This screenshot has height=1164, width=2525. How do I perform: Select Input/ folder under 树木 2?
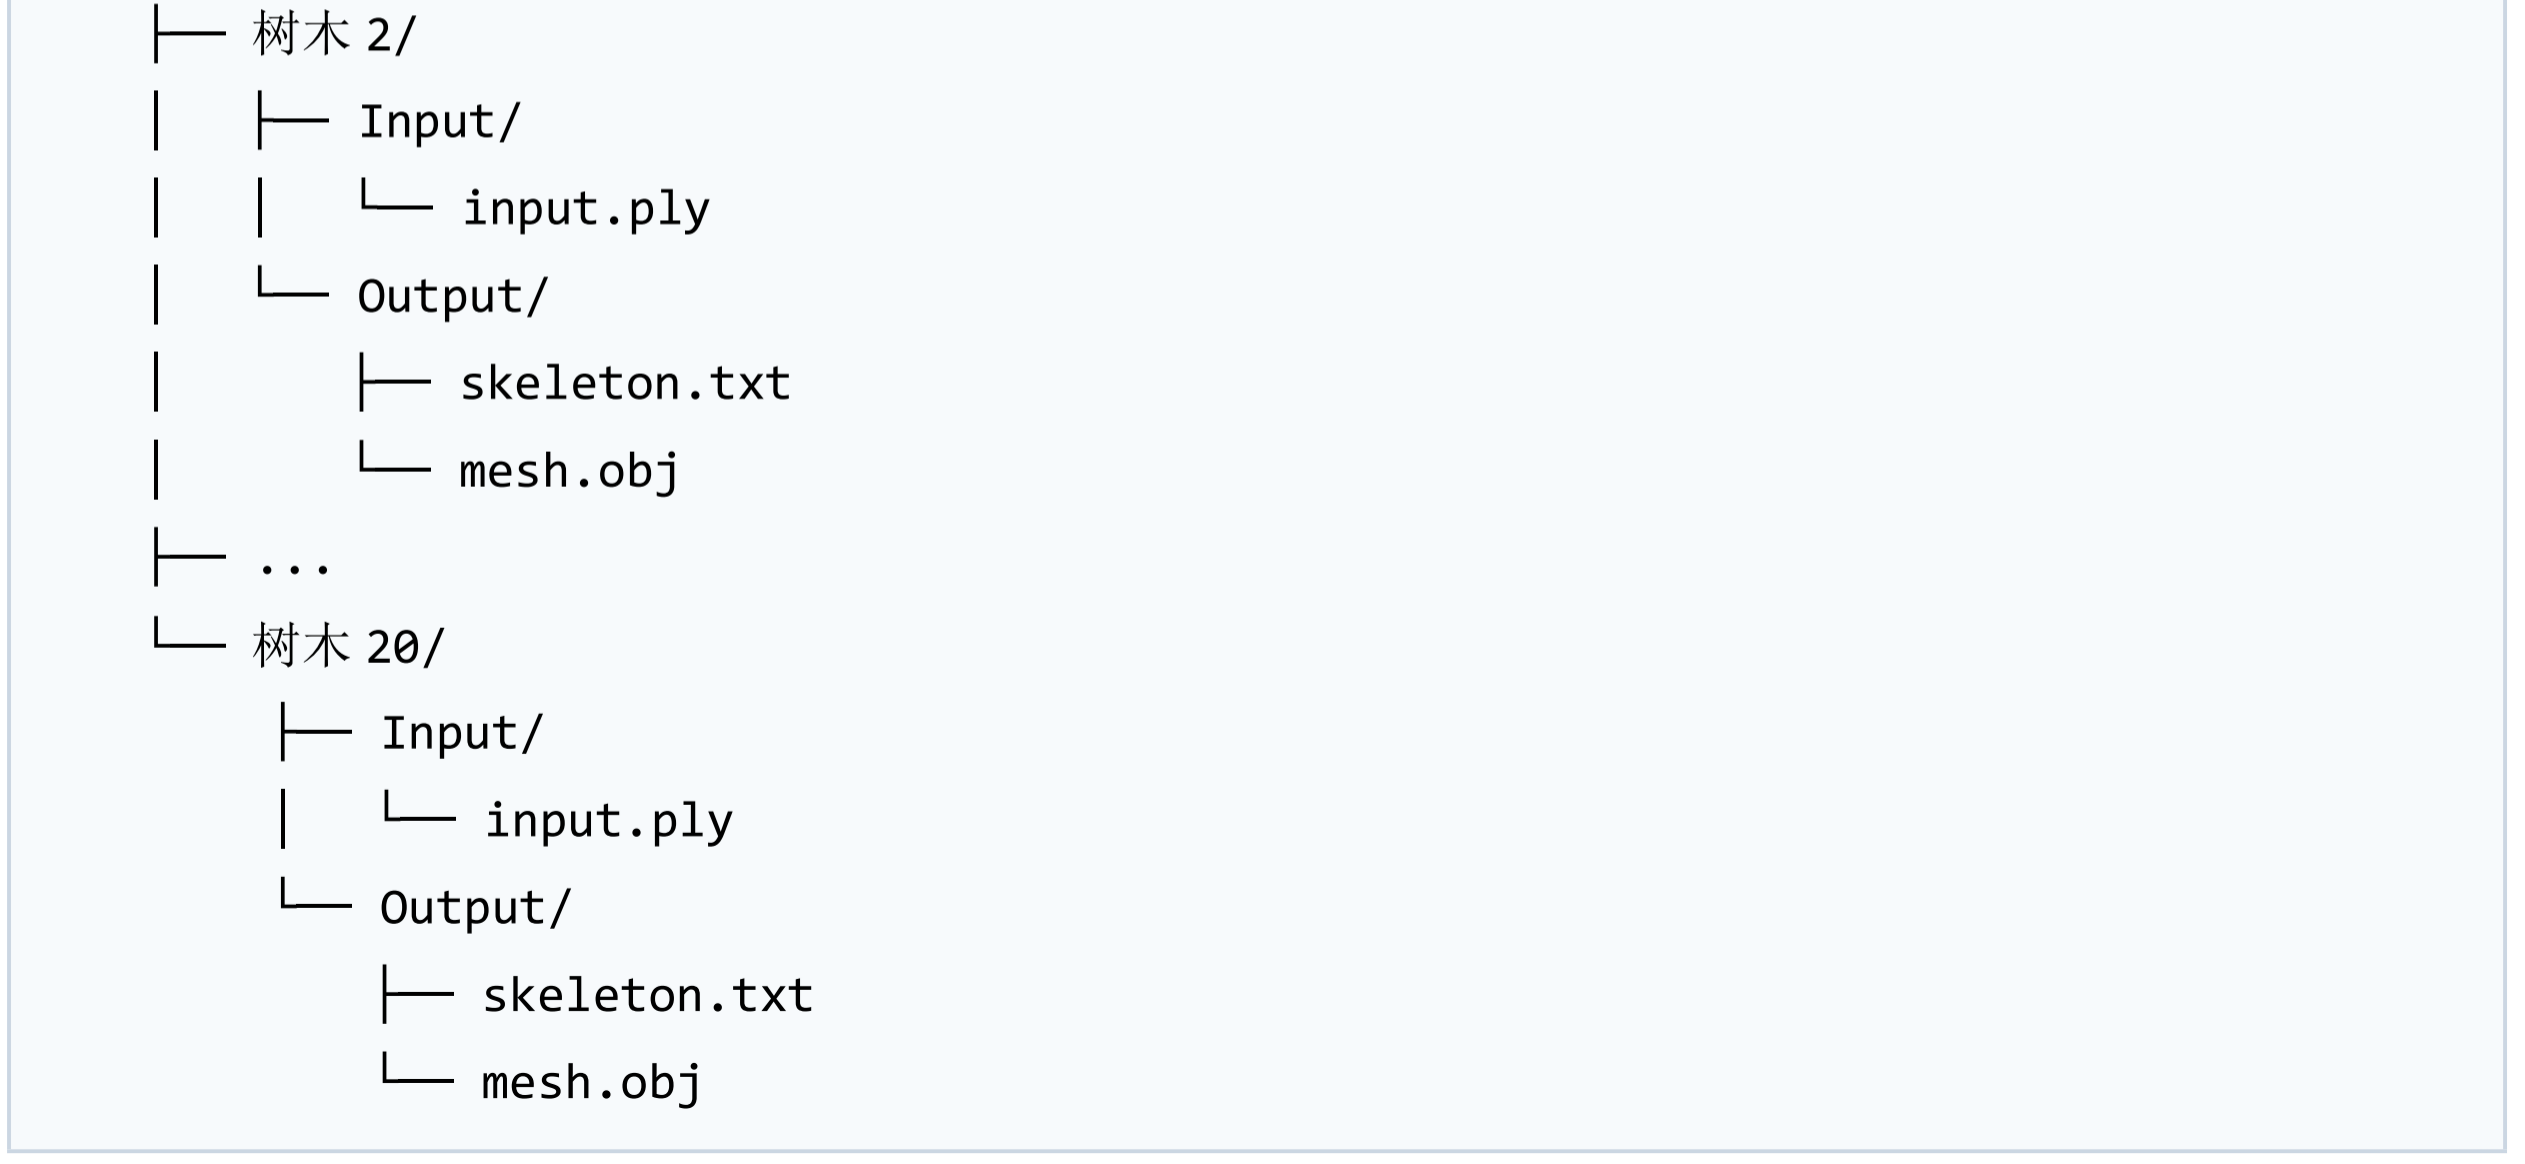click(x=440, y=122)
